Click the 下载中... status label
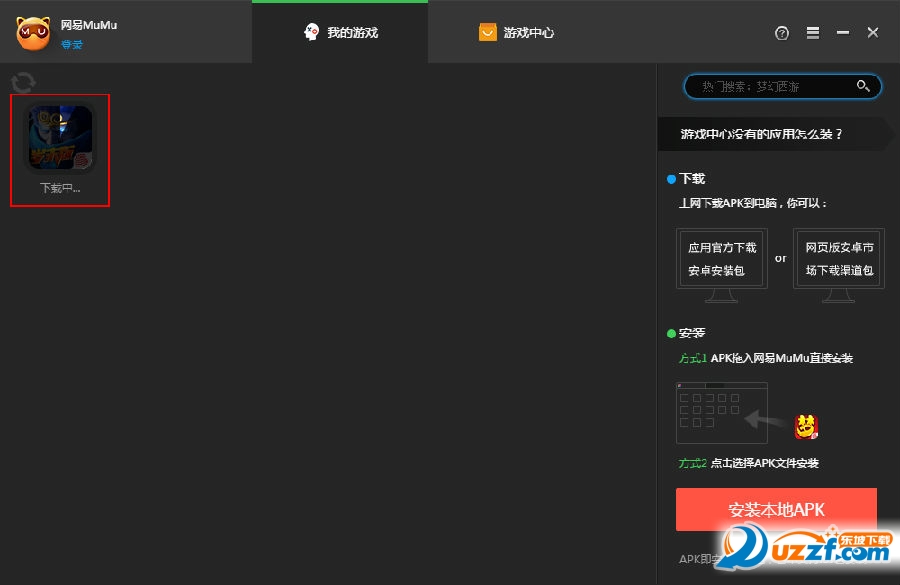 [60, 188]
